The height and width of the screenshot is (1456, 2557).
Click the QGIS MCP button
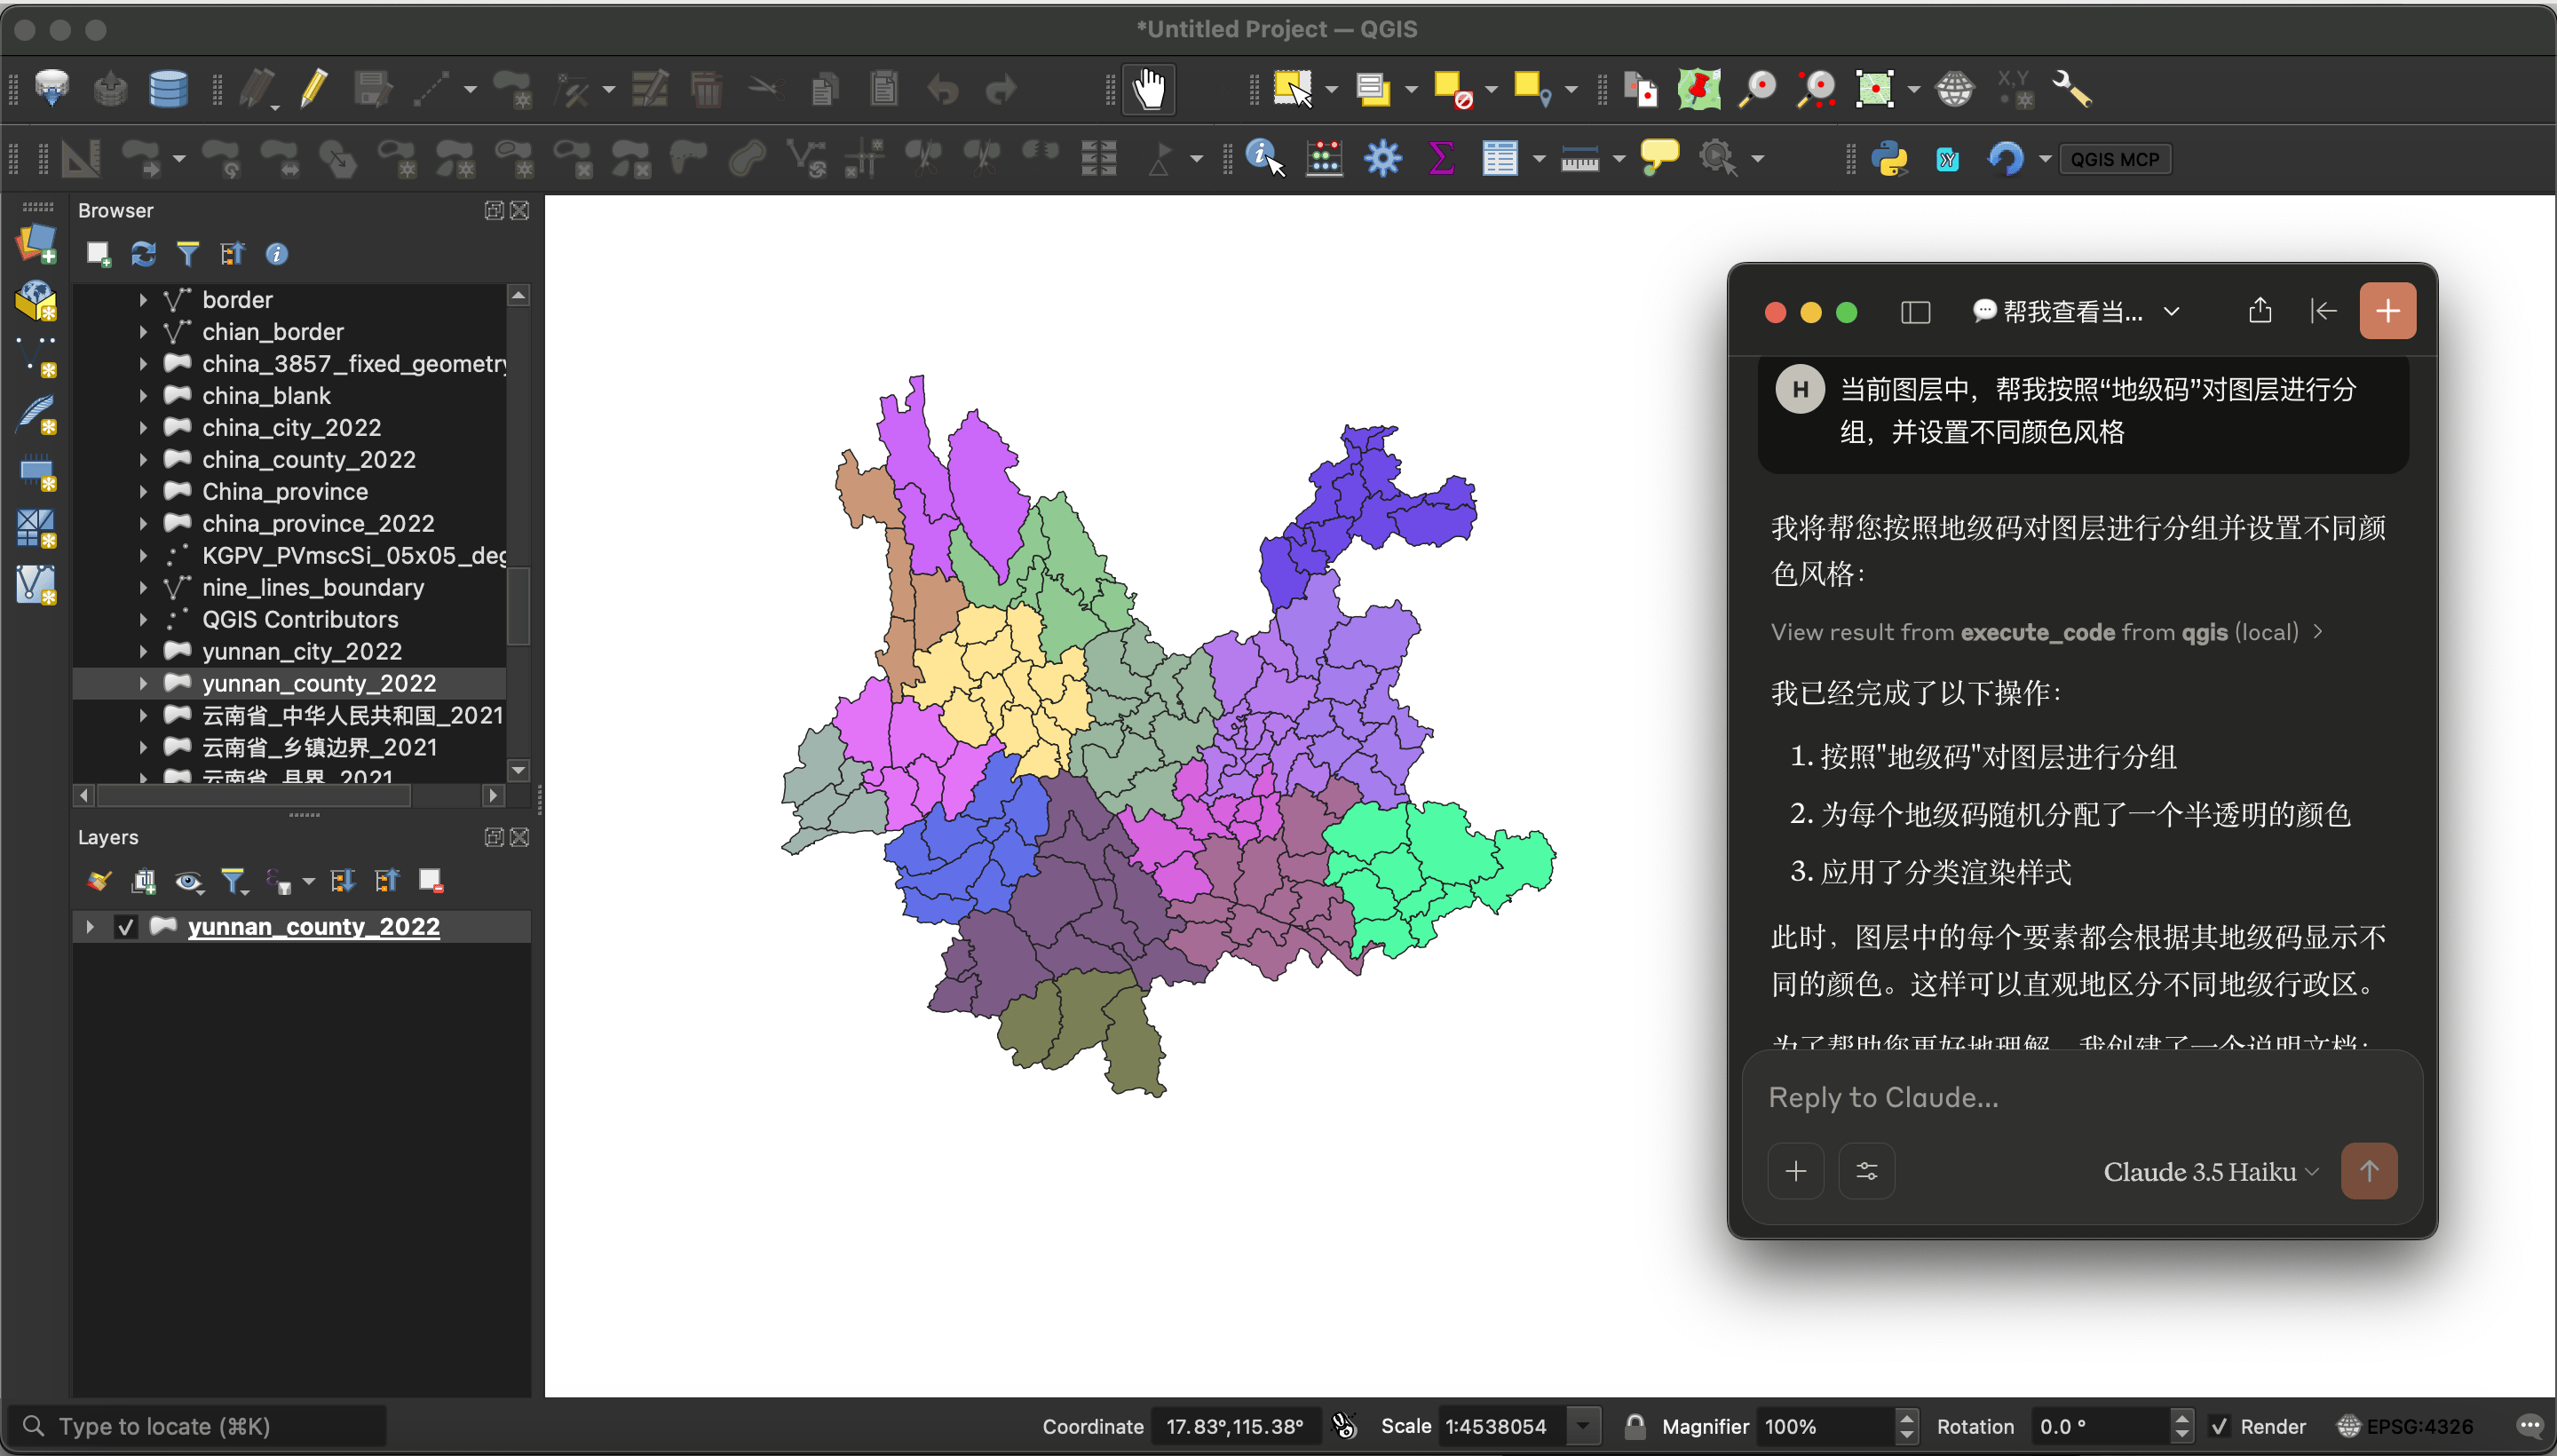click(2115, 158)
